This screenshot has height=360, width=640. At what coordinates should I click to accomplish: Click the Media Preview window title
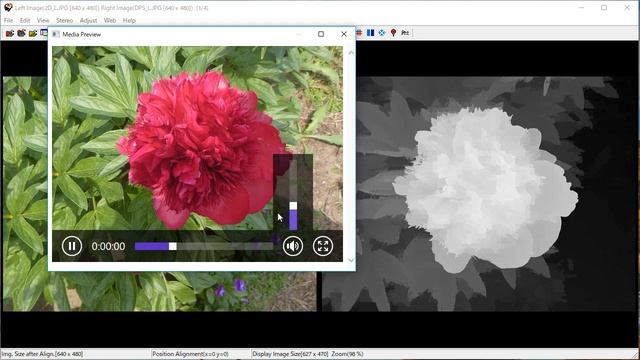click(82, 34)
